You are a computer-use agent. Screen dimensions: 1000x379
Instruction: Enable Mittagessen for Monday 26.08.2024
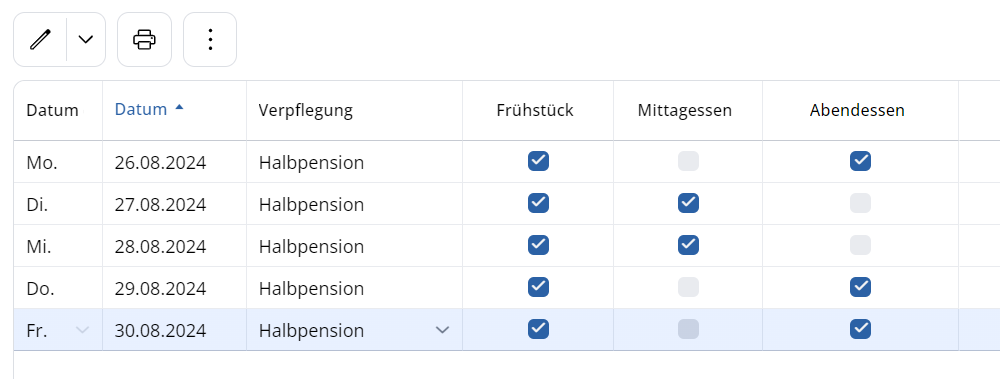click(x=688, y=161)
